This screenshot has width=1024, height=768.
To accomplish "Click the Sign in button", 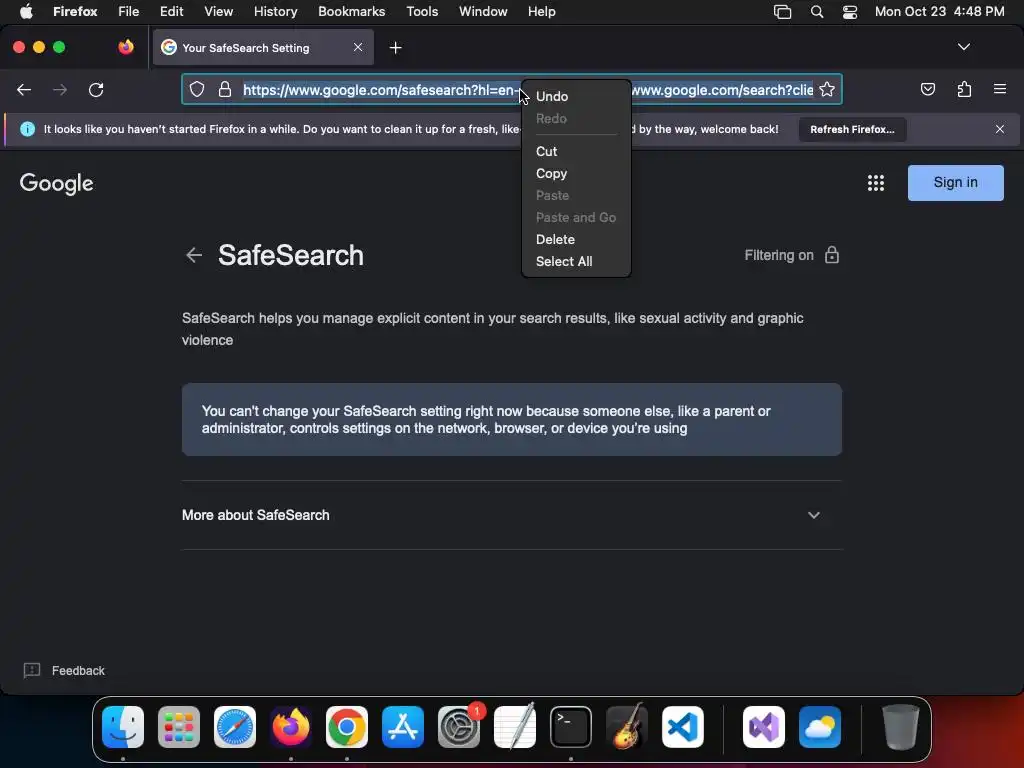I will (955, 183).
